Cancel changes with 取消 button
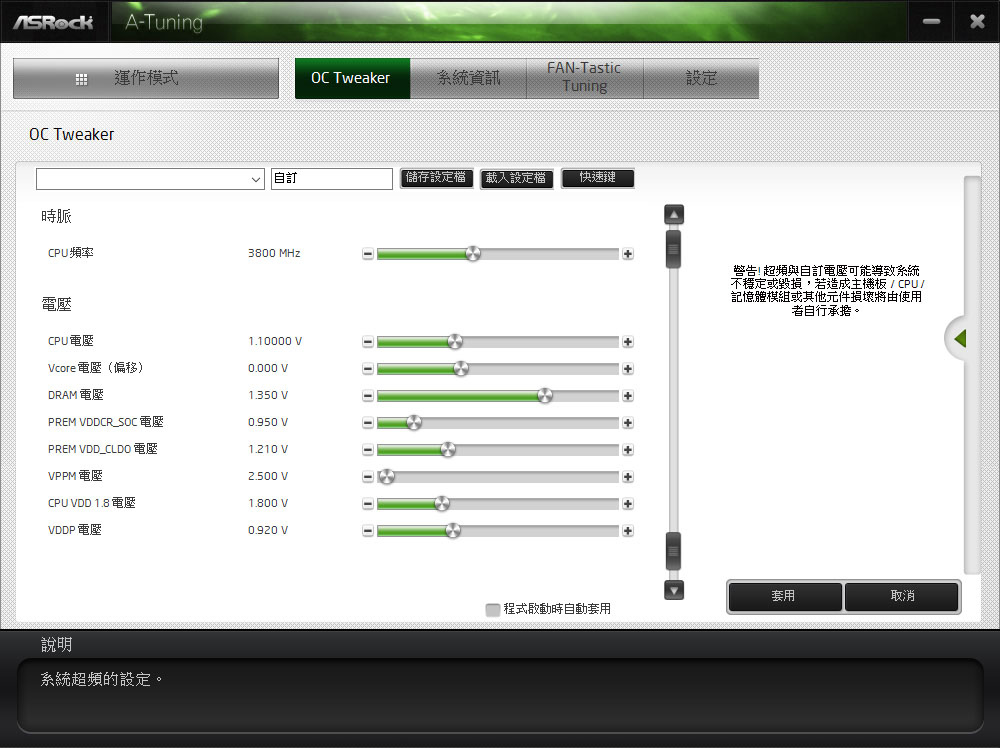Image resolution: width=1000 pixels, height=748 pixels. (x=902, y=596)
